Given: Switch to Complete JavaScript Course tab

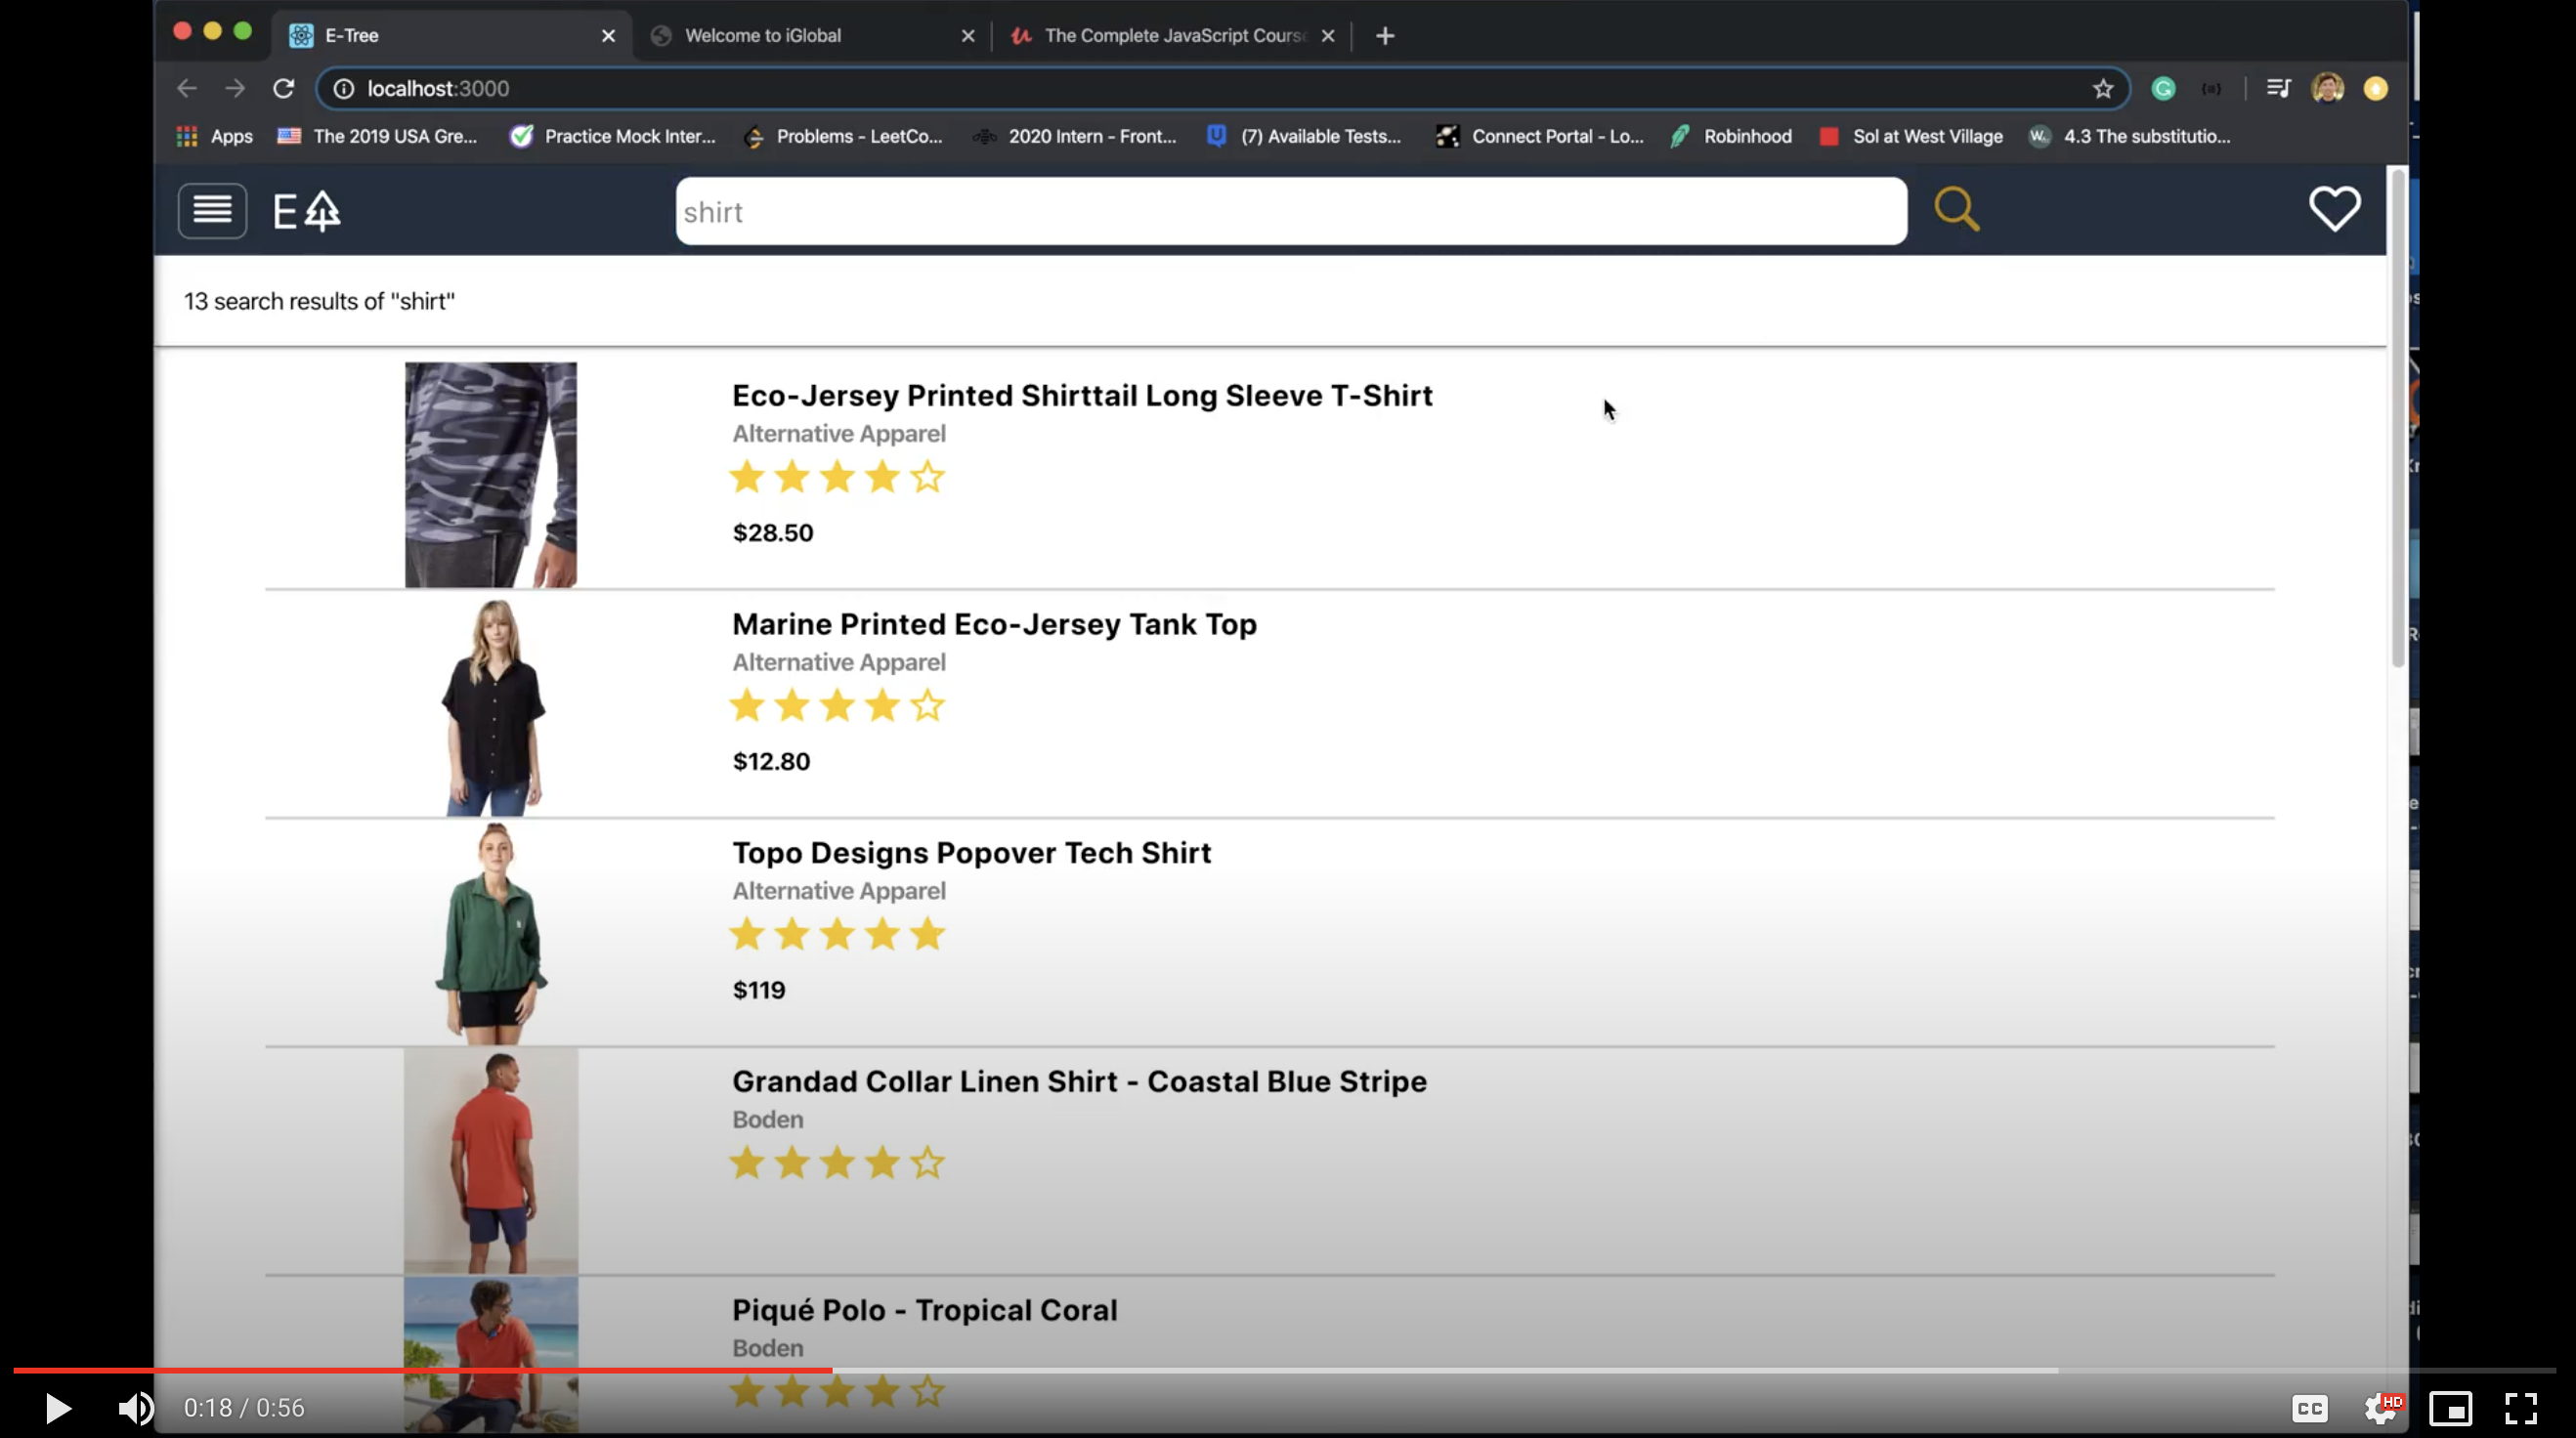Looking at the screenshot, I should click(x=1173, y=36).
